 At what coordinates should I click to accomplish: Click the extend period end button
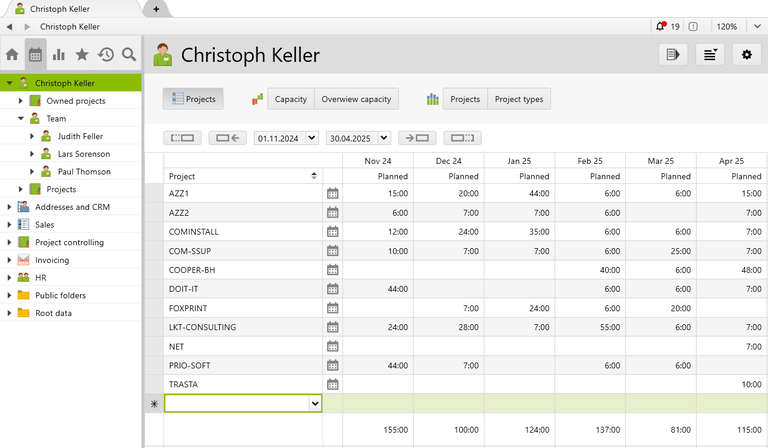(x=462, y=138)
